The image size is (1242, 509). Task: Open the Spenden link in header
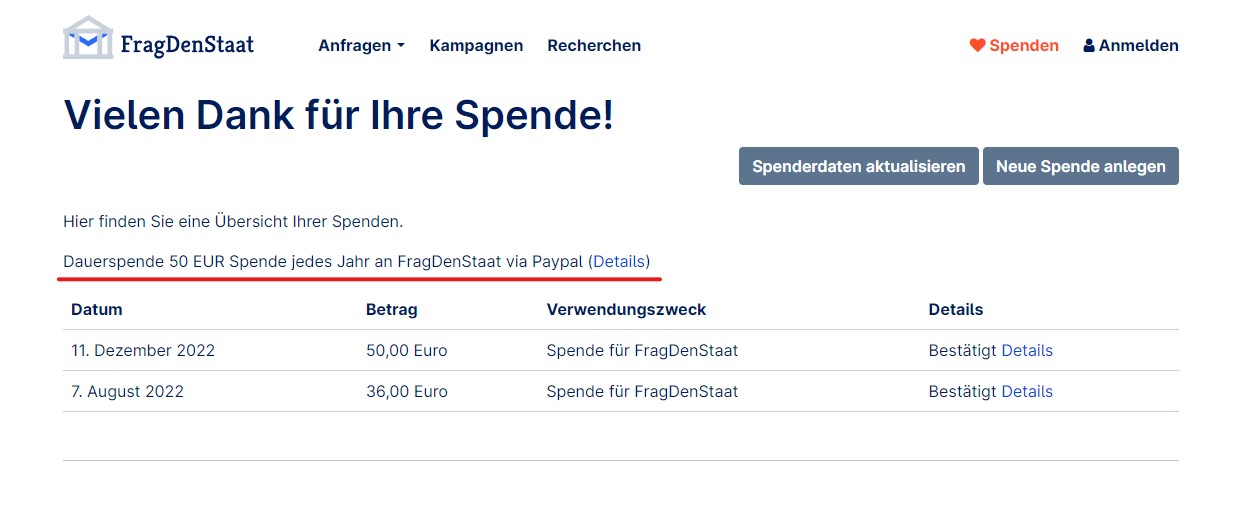(1023, 46)
